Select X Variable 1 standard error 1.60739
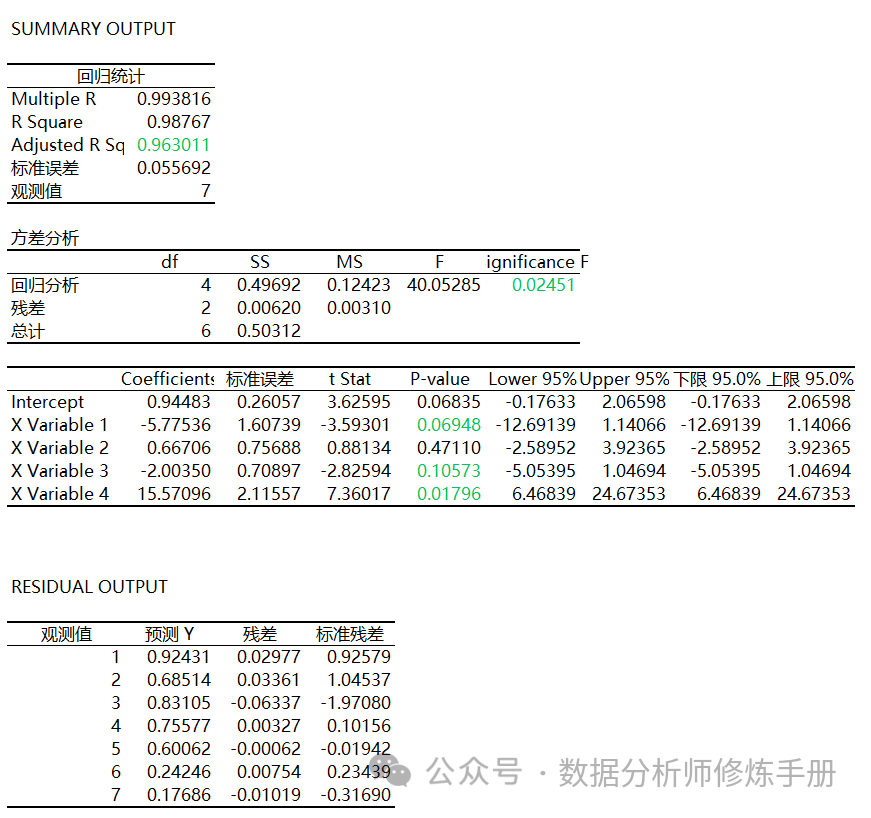The image size is (871, 818). point(269,425)
